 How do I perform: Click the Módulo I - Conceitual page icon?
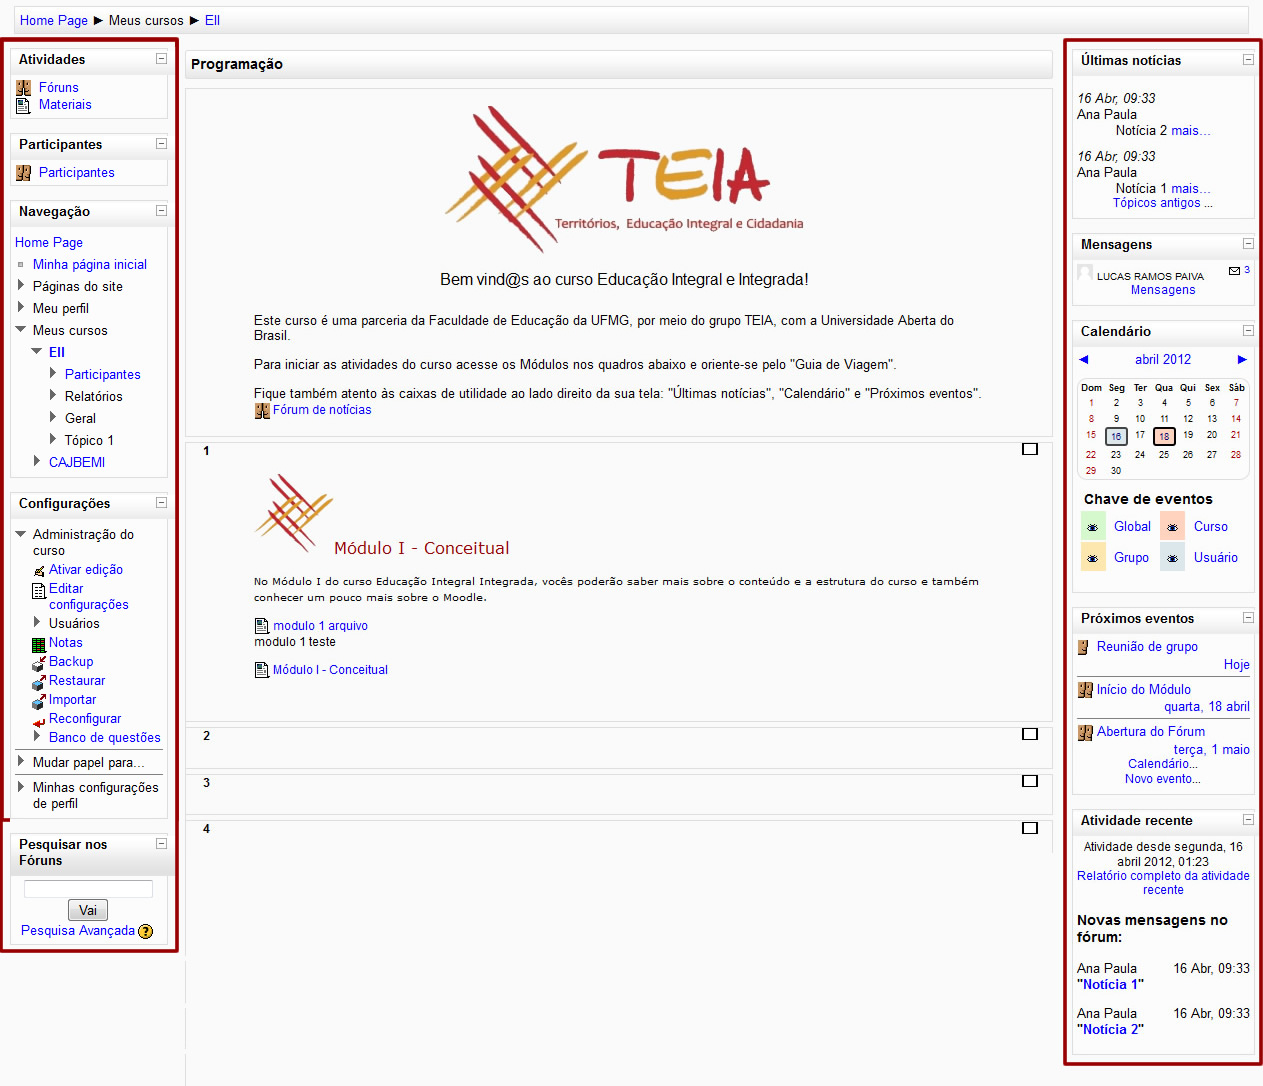click(262, 670)
